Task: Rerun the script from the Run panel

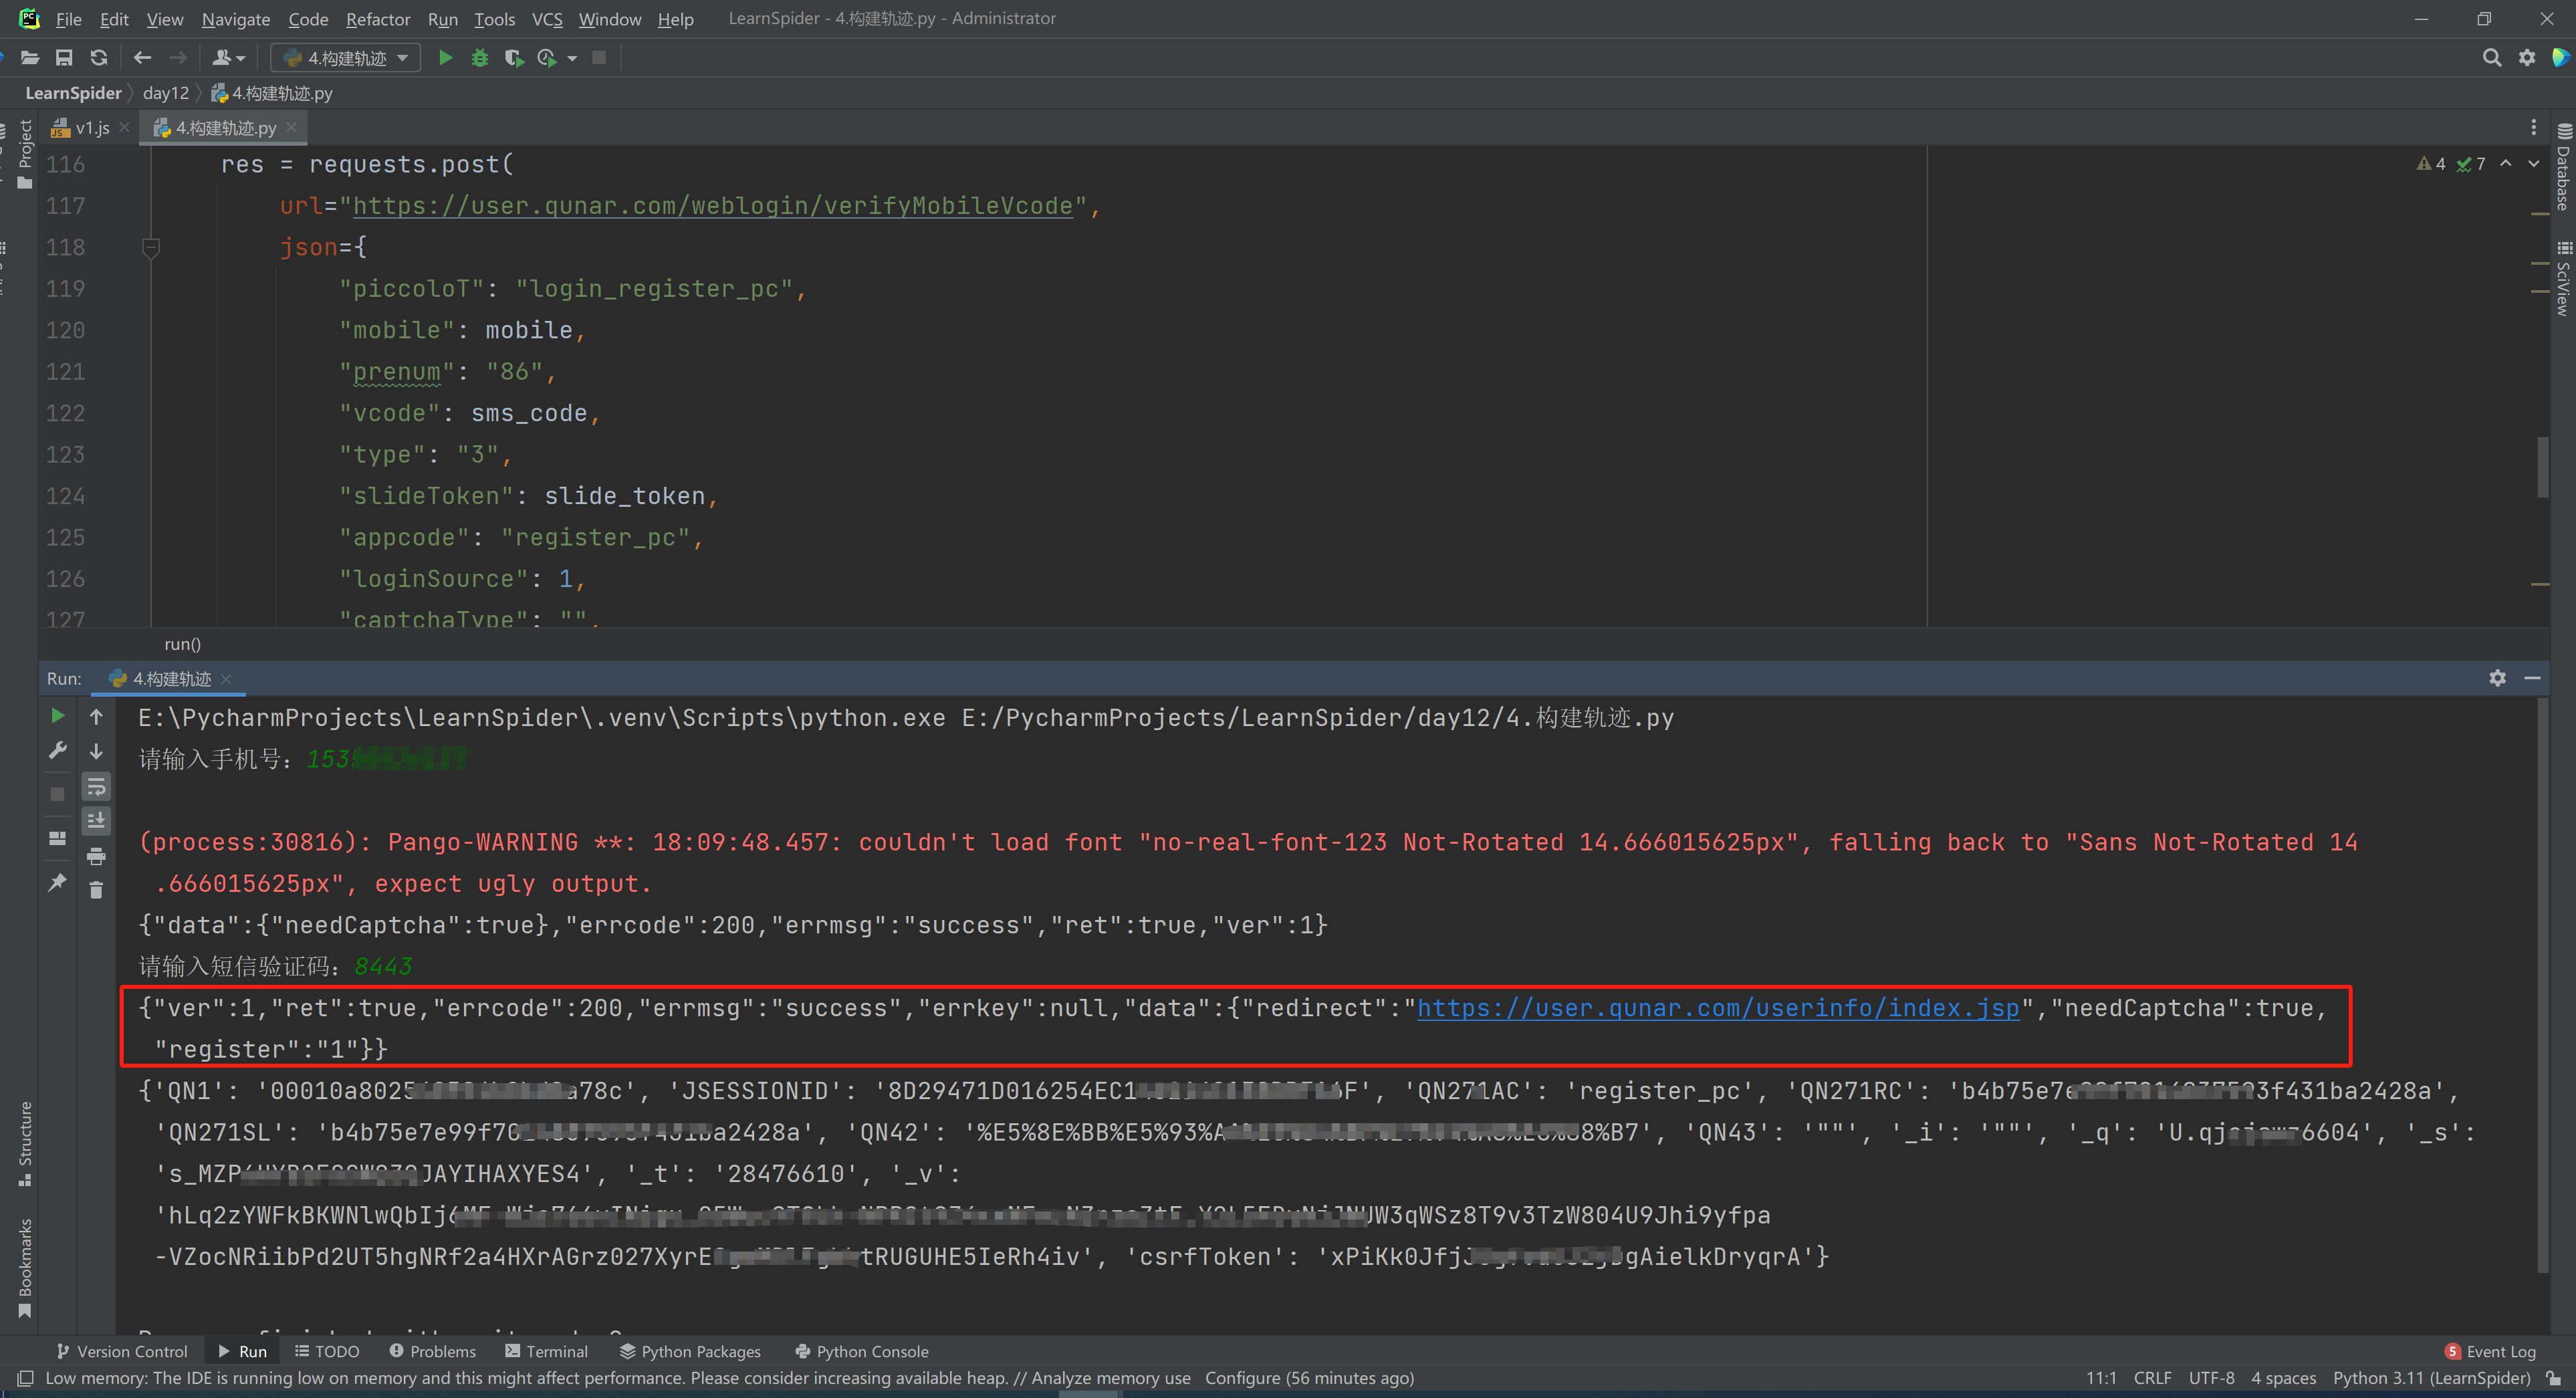Action: [x=58, y=716]
